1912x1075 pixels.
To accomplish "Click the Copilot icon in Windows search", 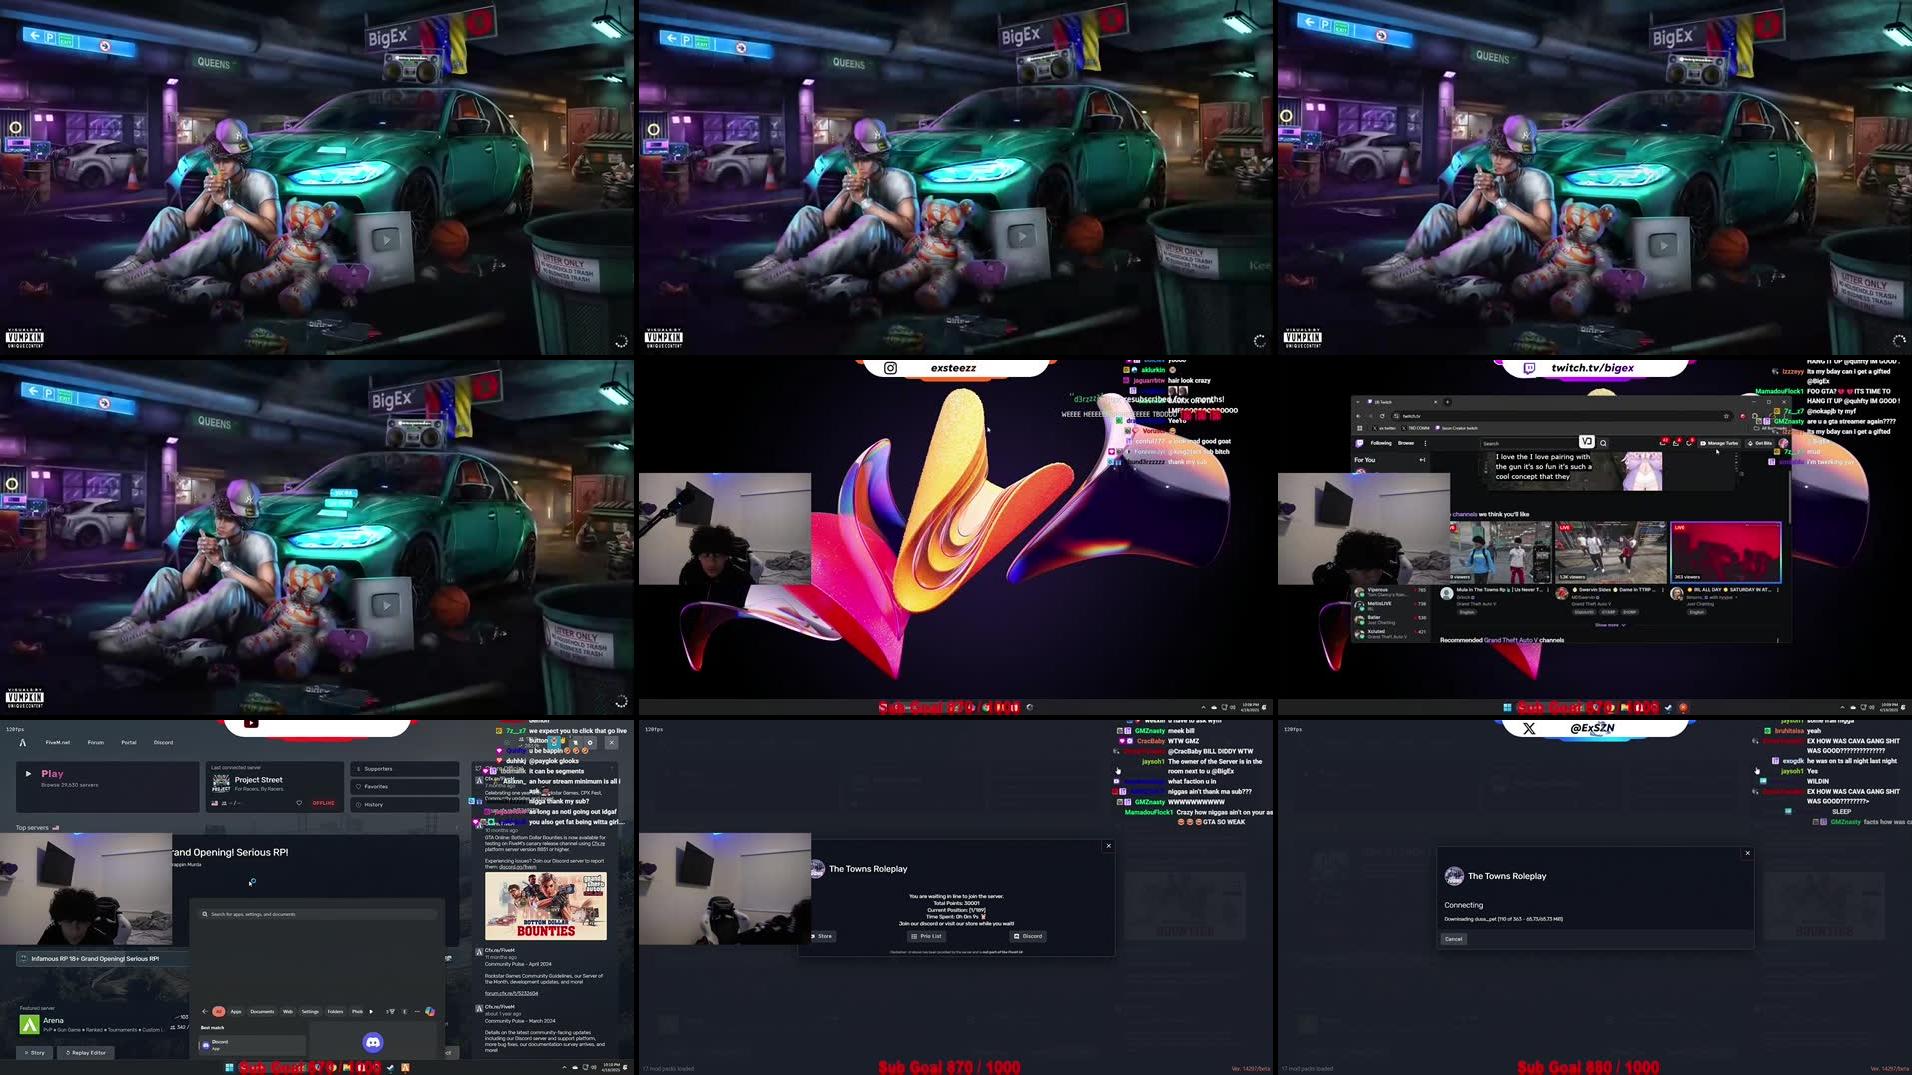I will [430, 1011].
